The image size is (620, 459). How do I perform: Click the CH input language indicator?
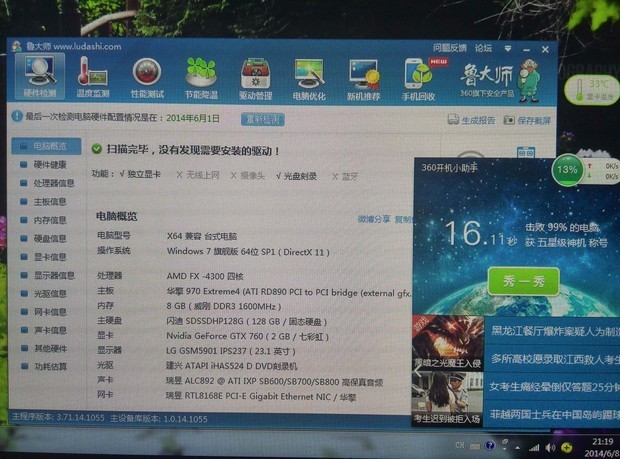[x=460, y=445]
